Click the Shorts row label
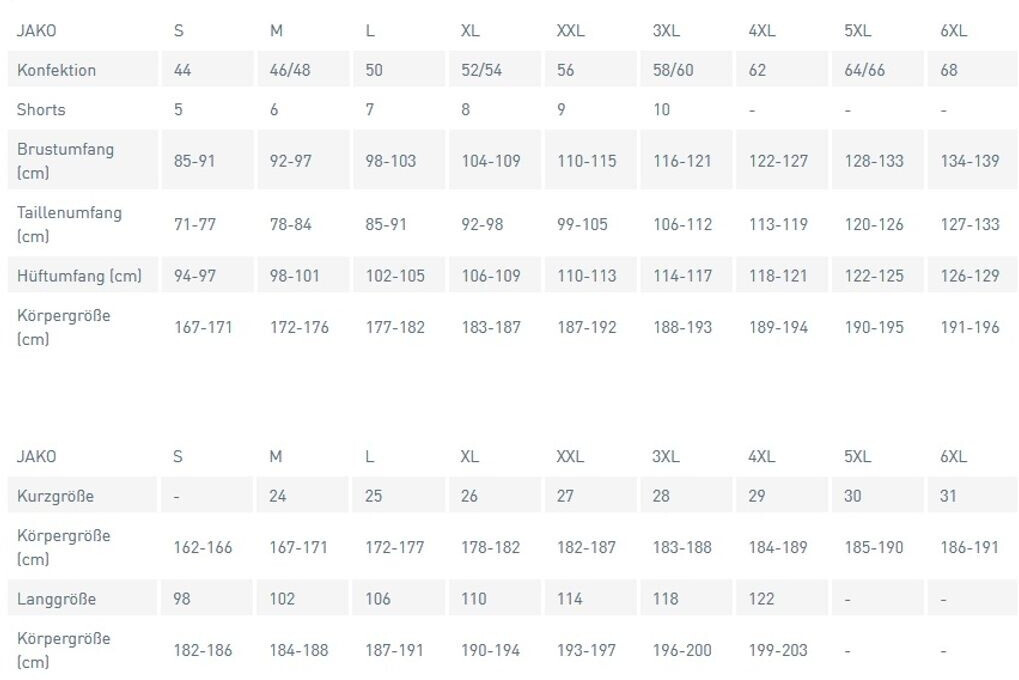The image size is (1019, 680). point(41,110)
